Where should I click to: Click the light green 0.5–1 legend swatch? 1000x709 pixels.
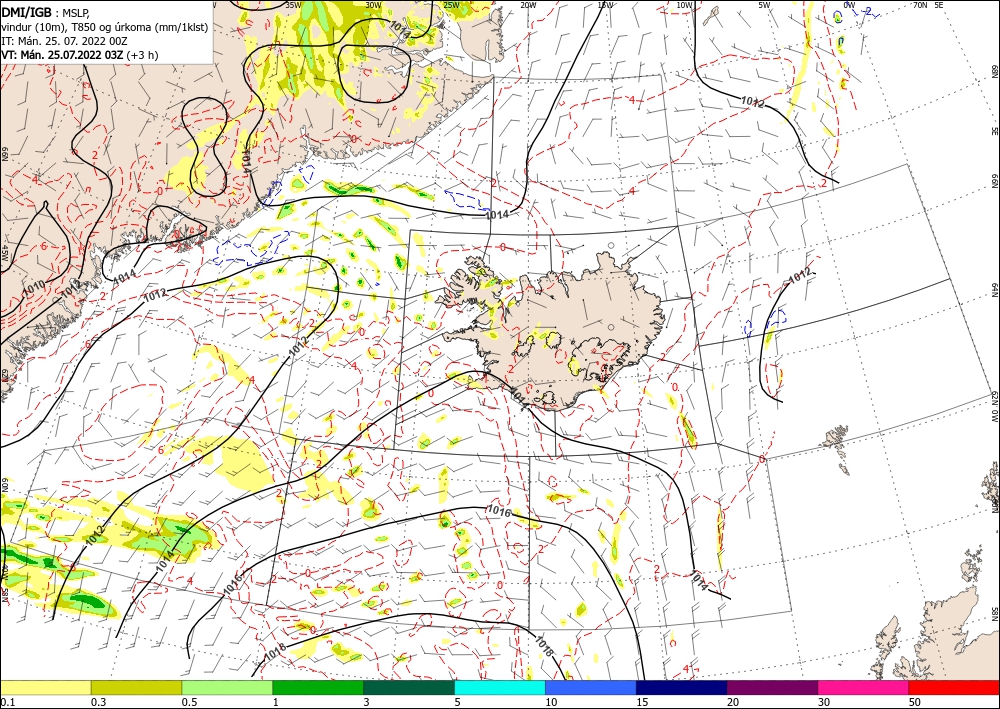[x=227, y=687]
